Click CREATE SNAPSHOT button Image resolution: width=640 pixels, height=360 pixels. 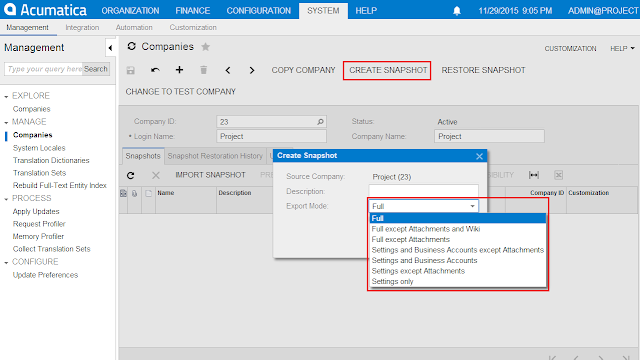pyautogui.click(x=388, y=70)
